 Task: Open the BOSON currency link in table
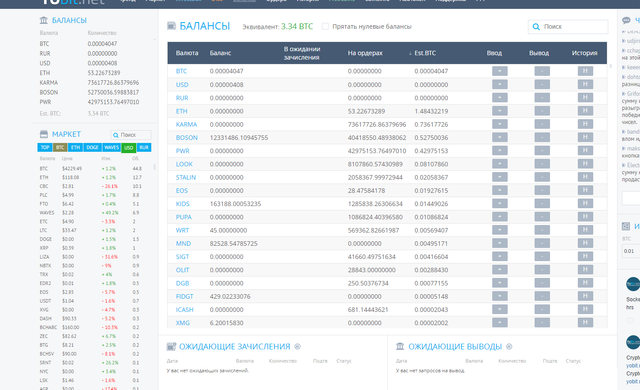coord(187,137)
